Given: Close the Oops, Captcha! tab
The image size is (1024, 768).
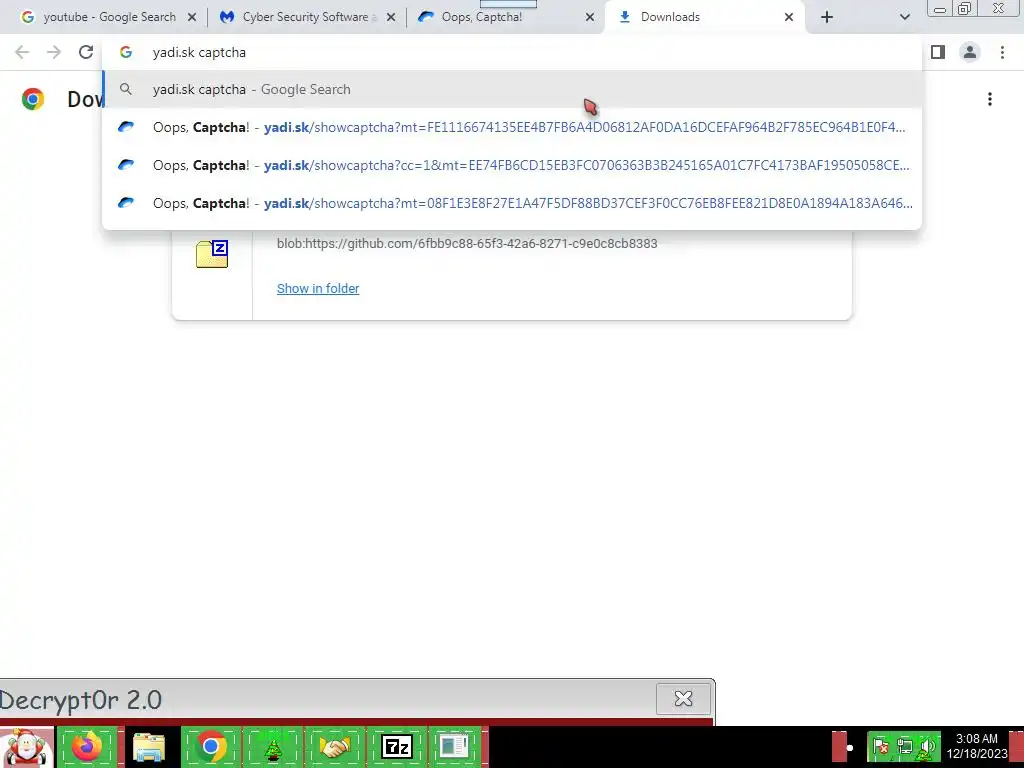Looking at the screenshot, I should (590, 18).
